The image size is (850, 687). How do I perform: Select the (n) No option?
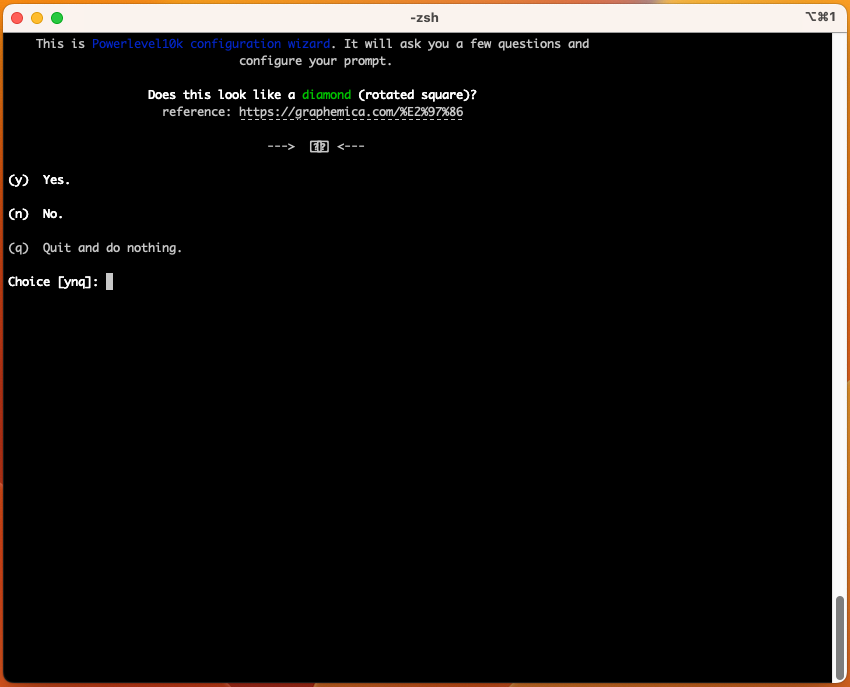[36, 214]
